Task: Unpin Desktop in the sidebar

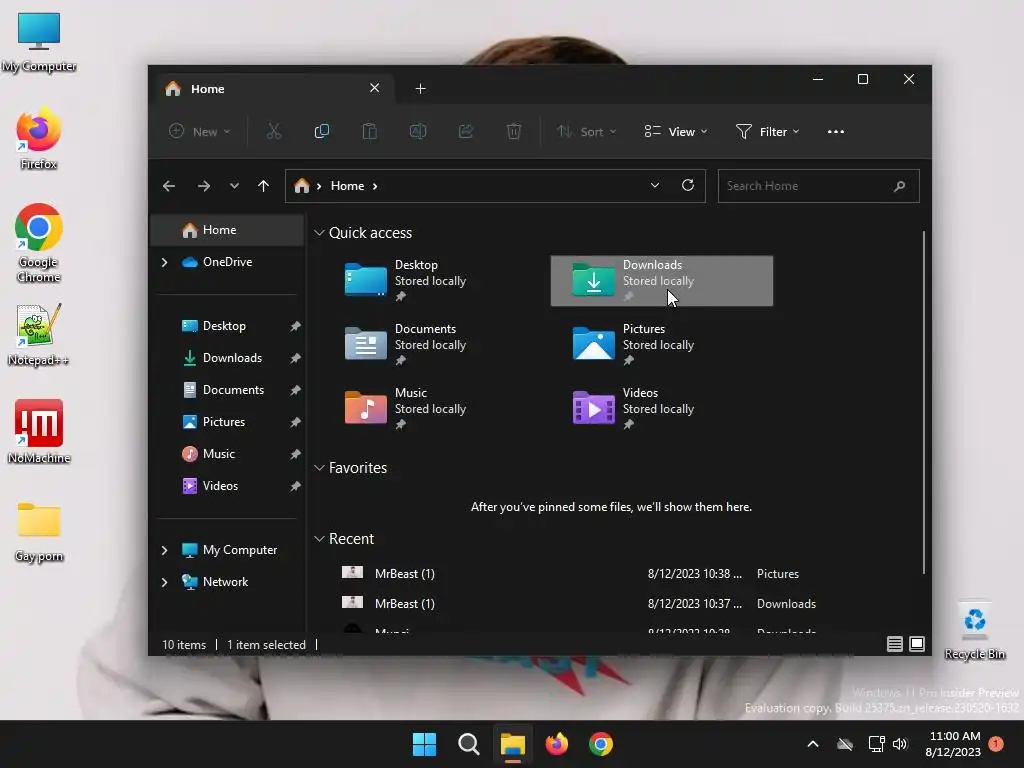Action: [295, 326]
